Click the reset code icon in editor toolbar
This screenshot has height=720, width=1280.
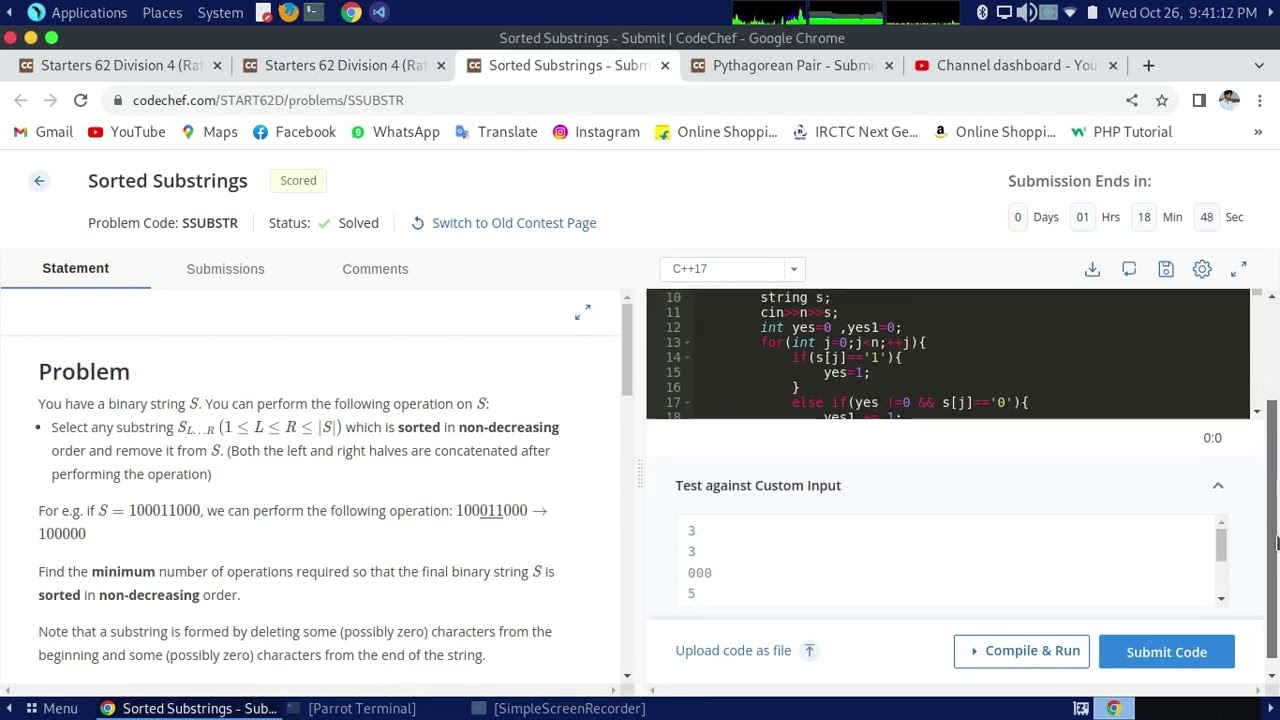pyautogui.click(x=1129, y=269)
